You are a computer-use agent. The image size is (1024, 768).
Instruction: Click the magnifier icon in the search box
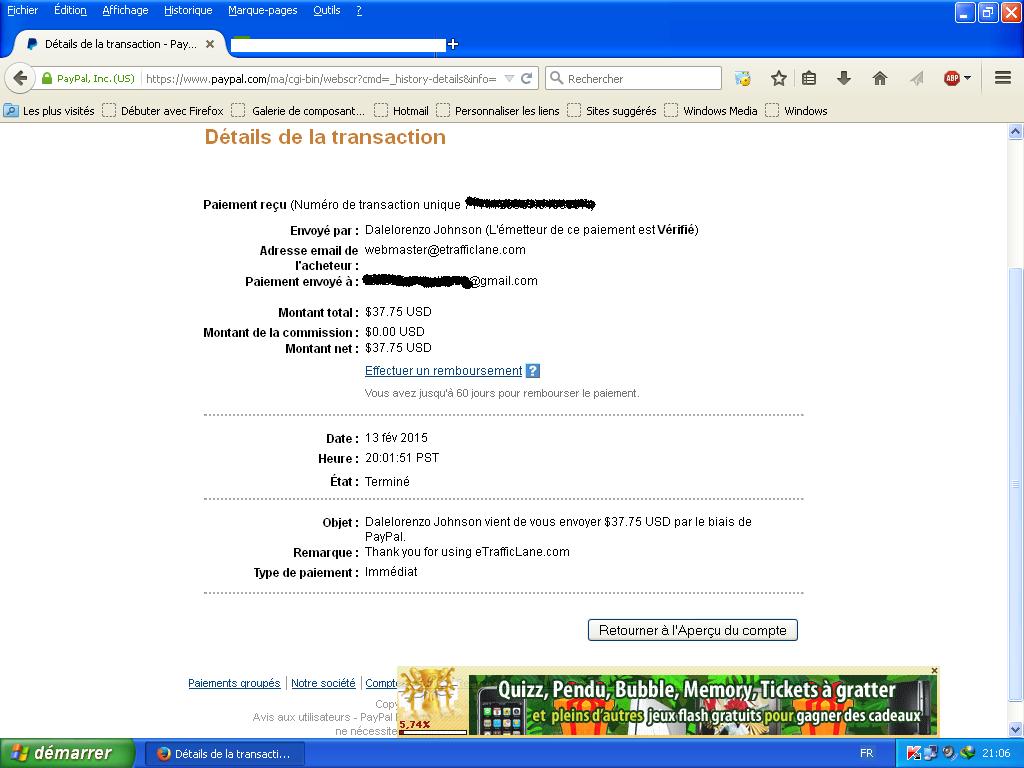(556, 78)
